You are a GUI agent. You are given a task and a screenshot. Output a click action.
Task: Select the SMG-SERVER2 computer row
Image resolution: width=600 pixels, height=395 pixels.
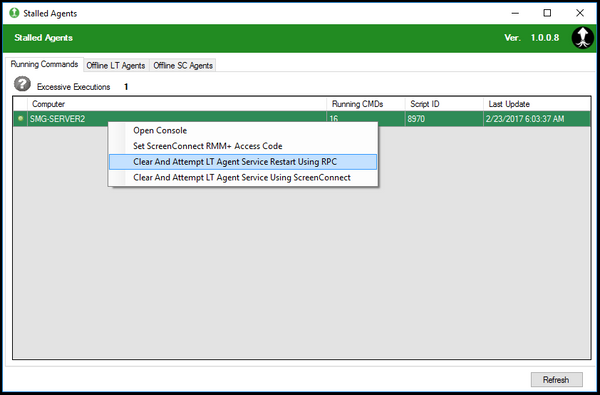(302, 119)
